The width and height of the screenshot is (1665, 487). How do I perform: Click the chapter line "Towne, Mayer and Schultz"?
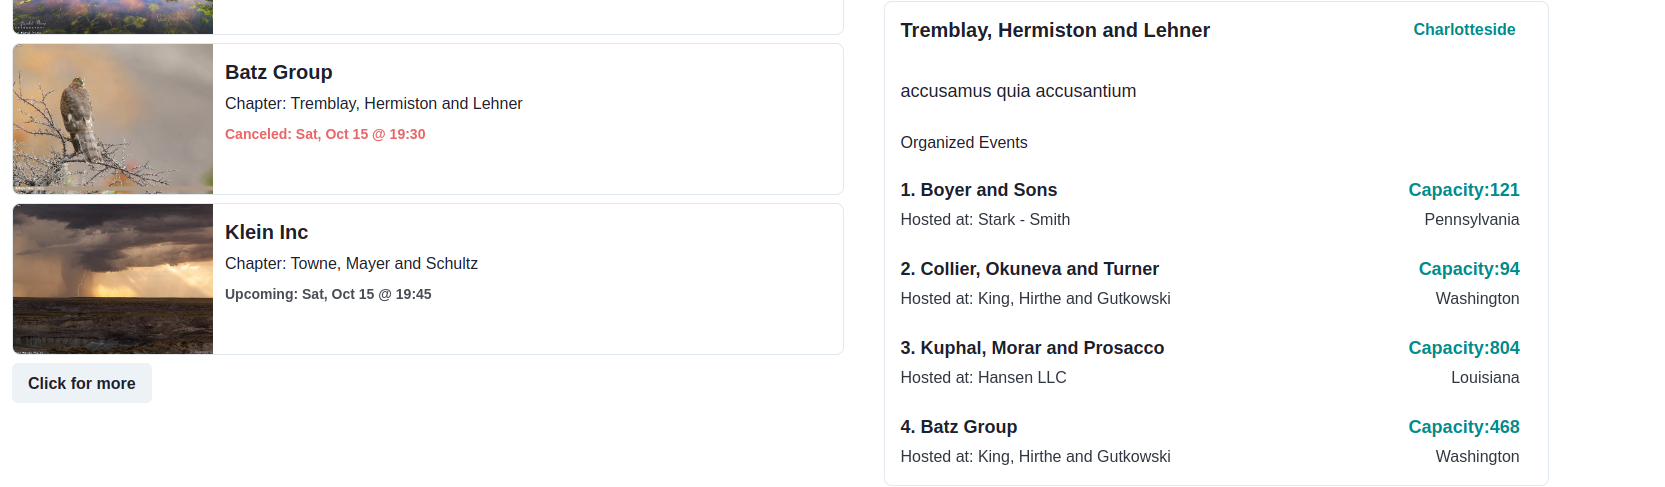pyautogui.click(x=351, y=264)
